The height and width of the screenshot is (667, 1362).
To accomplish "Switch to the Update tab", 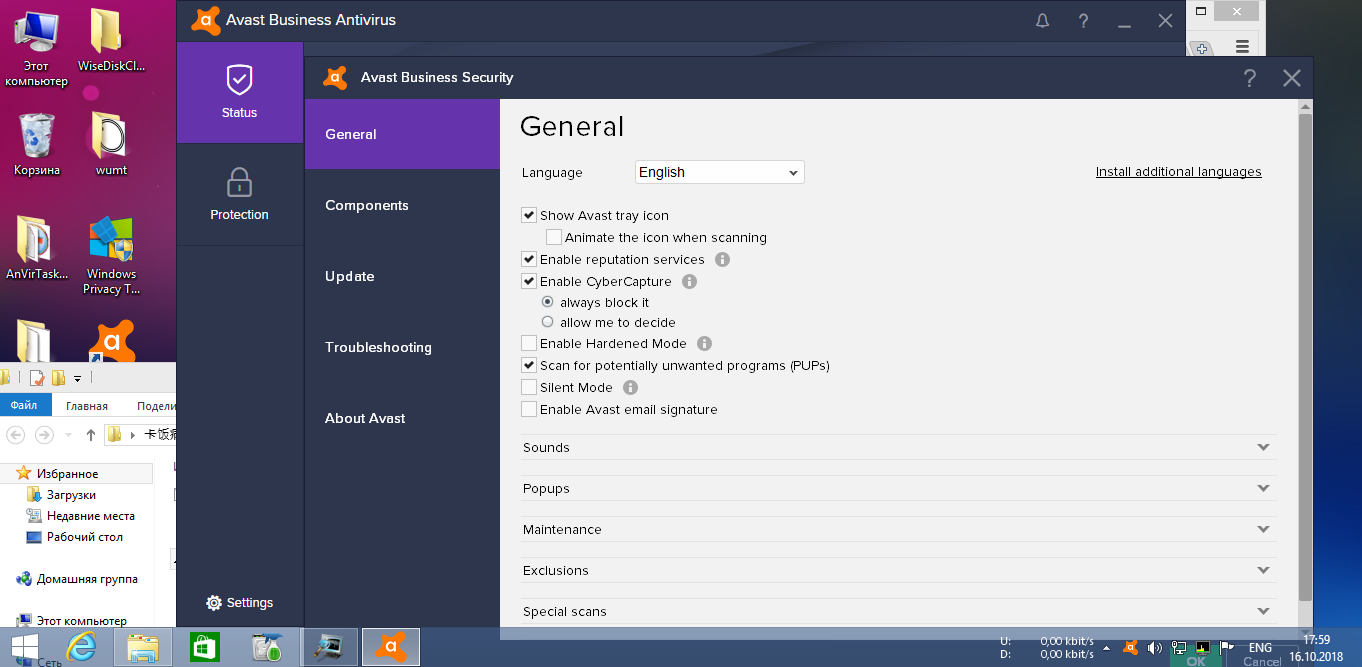I will (402, 276).
